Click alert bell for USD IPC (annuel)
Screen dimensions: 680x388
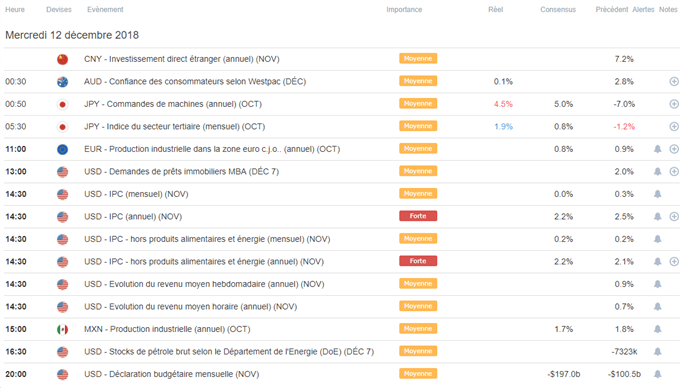(657, 217)
